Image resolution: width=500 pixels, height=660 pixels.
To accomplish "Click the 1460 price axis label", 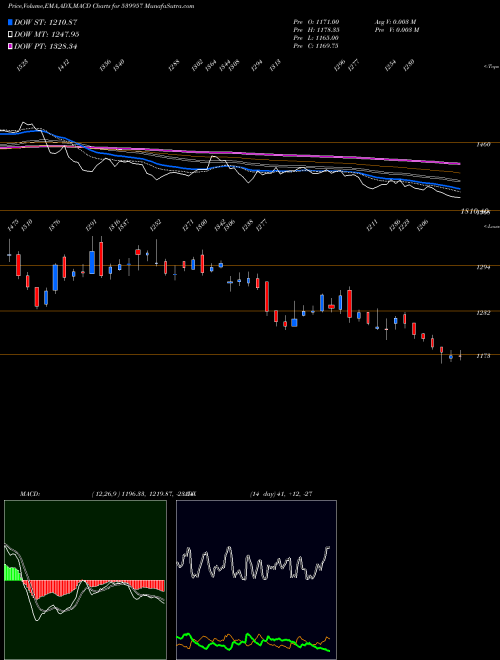I will point(483,144).
